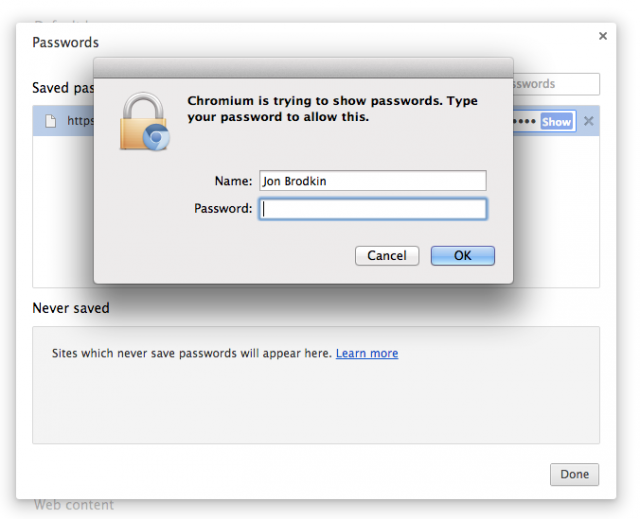Click into the Name field with Jon Brodkin

373,181
